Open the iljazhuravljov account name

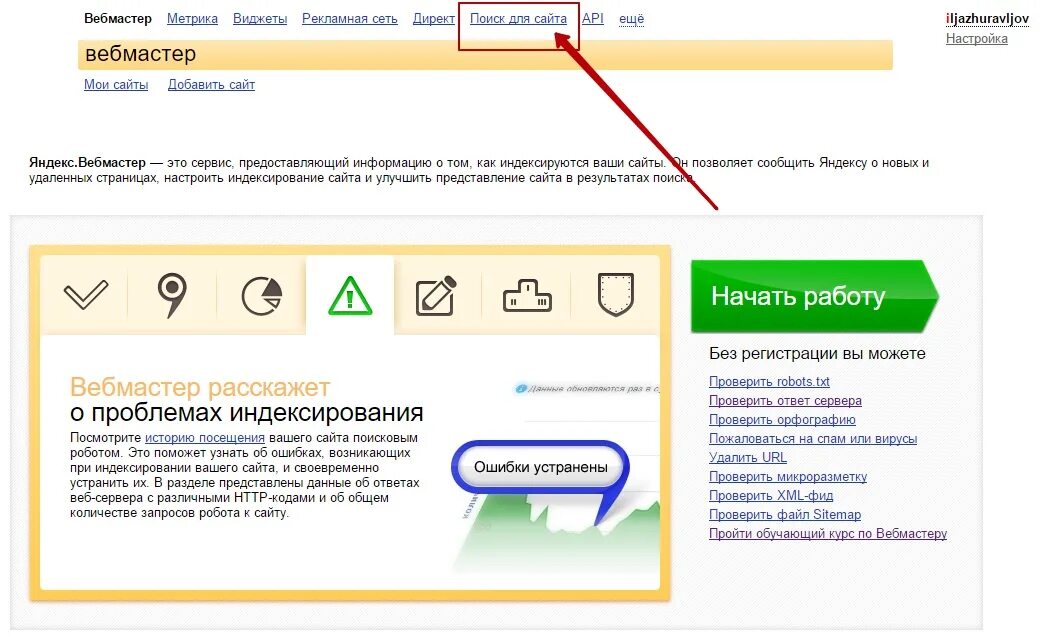point(987,19)
